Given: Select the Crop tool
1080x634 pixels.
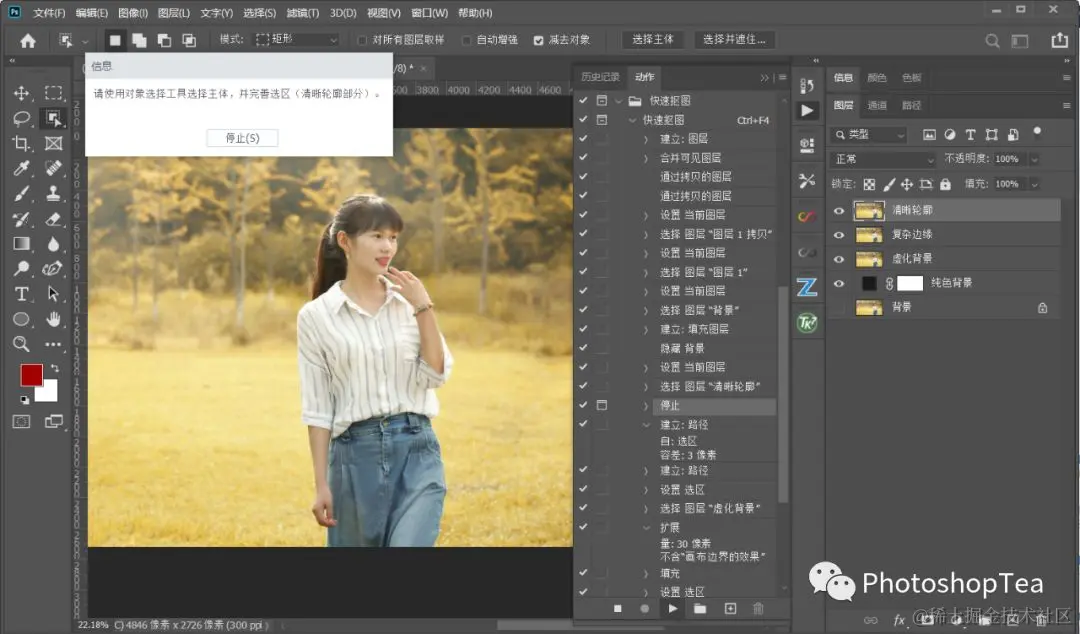Looking at the screenshot, I should point(21,143).
